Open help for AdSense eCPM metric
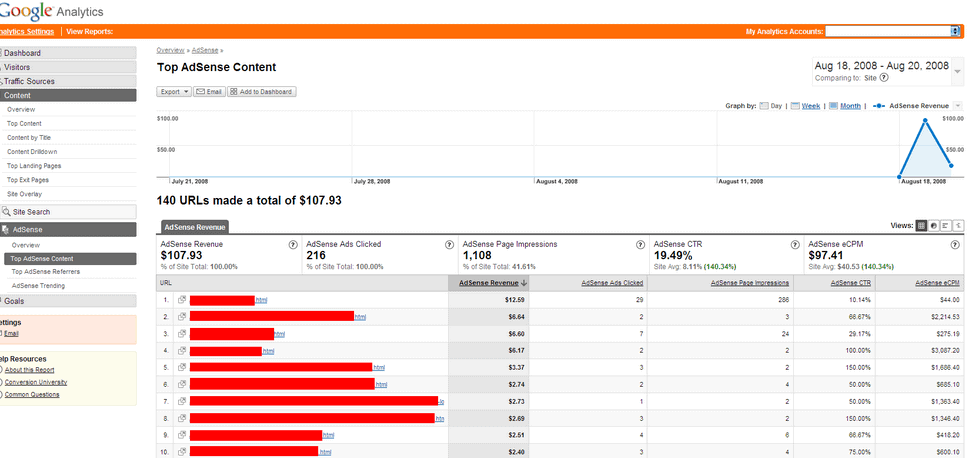This screenshot has height=458, width=968. [955, 244]
